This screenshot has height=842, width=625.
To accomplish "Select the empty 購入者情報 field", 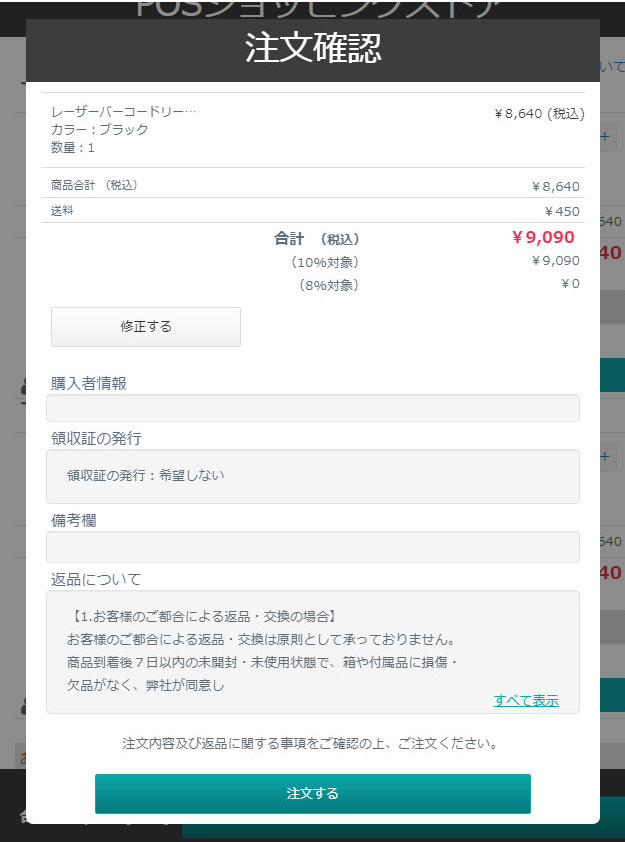I will [x=312, y=408].
